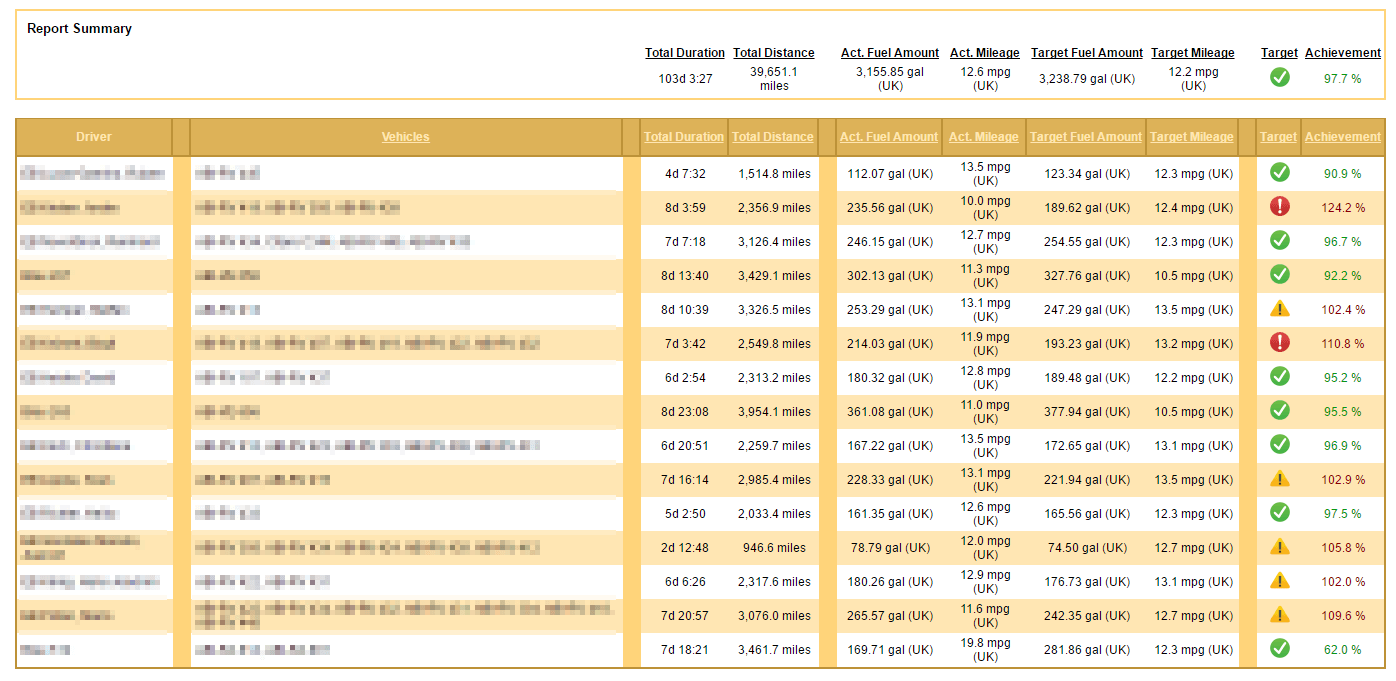Click the yellow warning icon beside 102.9 %
Screen dimensions: 1396x681
tap(1279, 479)
